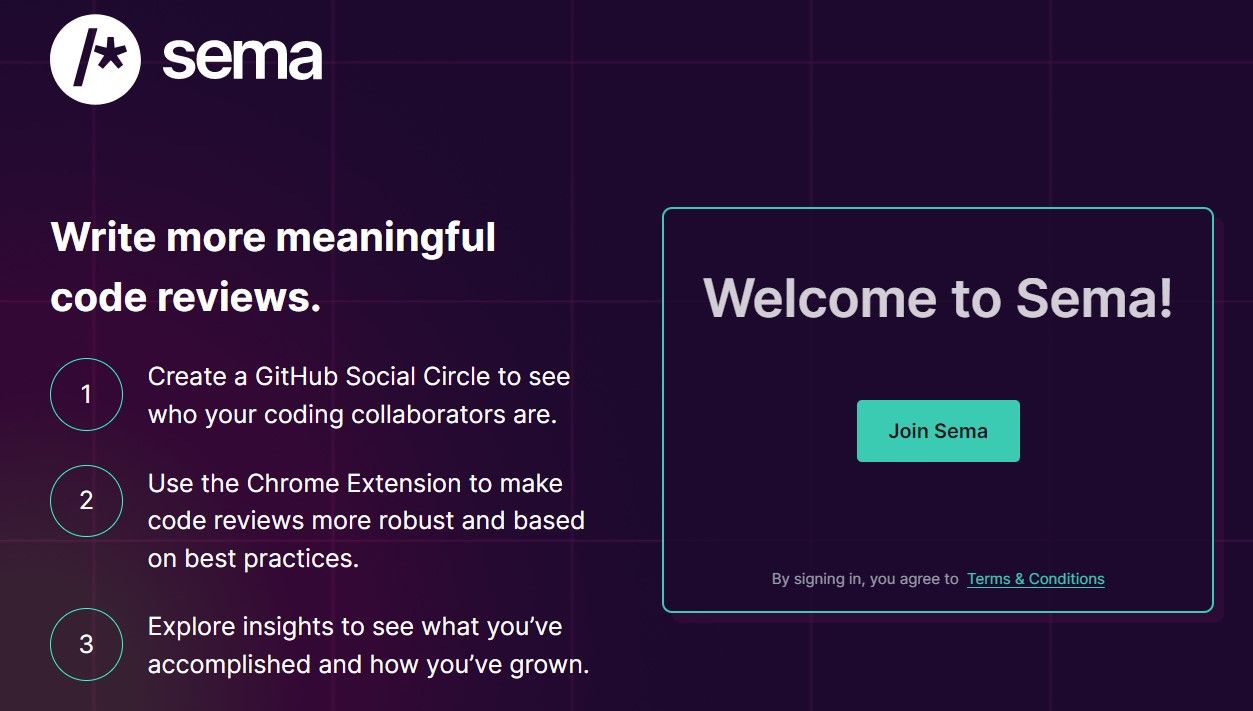Select the step 2 numbered circle
Screen dimensions: 1253x711
point(86,500)
